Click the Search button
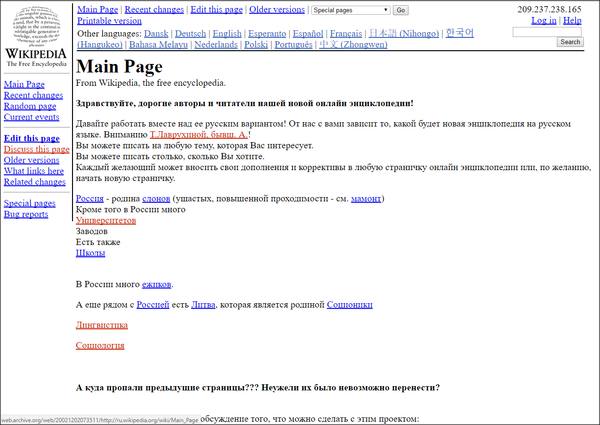Viewport: 600px width, 425px height. (x=570, y=42)
